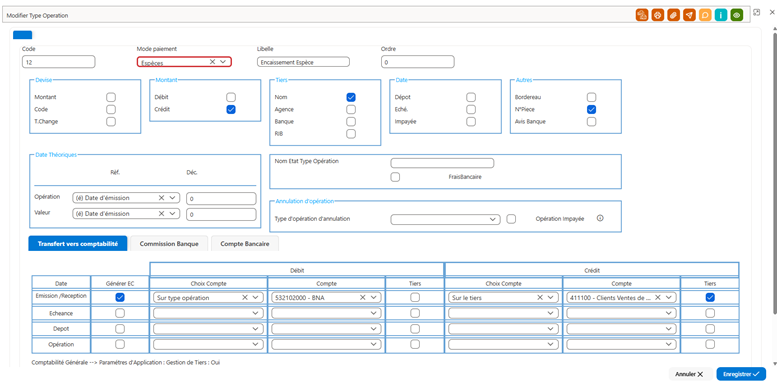
Task: Click the green eye view icon
Action: click(737, 15)
